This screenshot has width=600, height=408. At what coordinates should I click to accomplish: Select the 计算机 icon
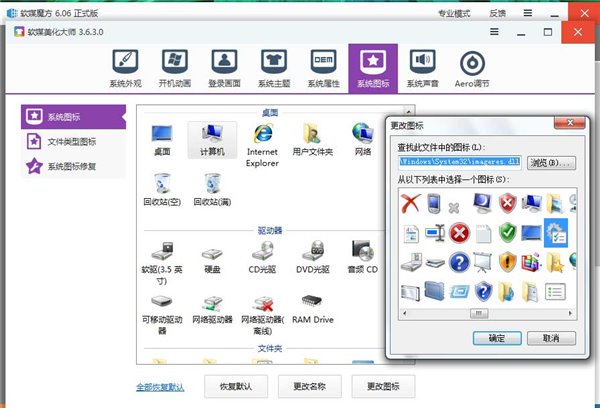212,140
